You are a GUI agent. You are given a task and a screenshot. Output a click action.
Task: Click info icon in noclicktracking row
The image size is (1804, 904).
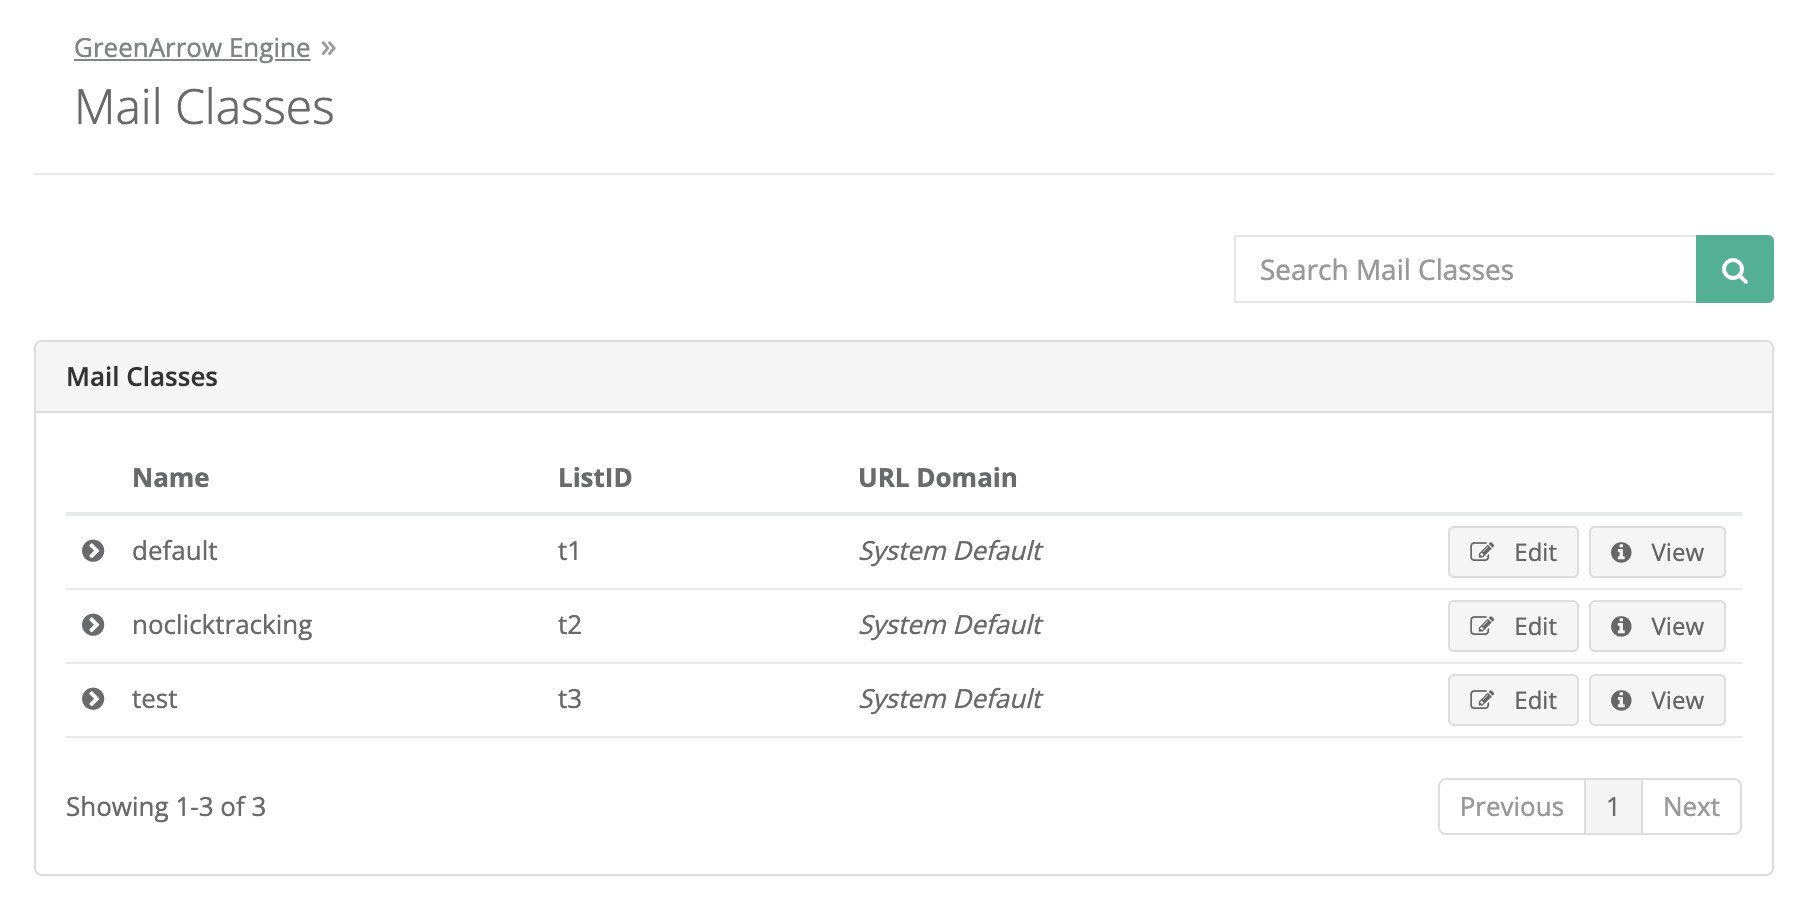tap(1621, 626)
